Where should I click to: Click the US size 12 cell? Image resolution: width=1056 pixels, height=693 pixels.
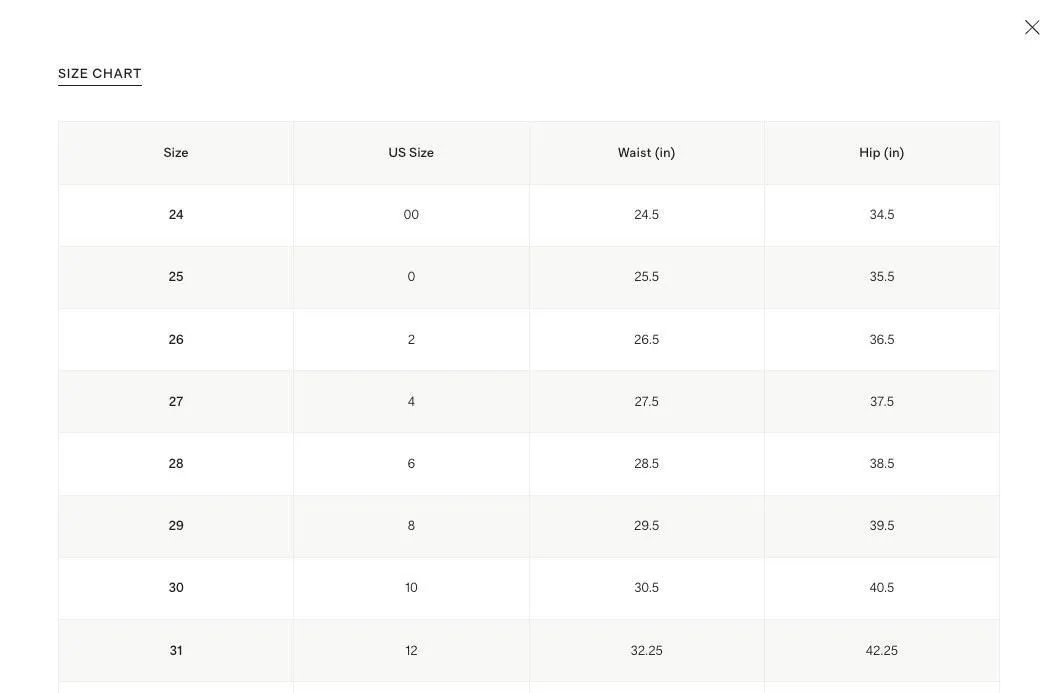point(411,651)
